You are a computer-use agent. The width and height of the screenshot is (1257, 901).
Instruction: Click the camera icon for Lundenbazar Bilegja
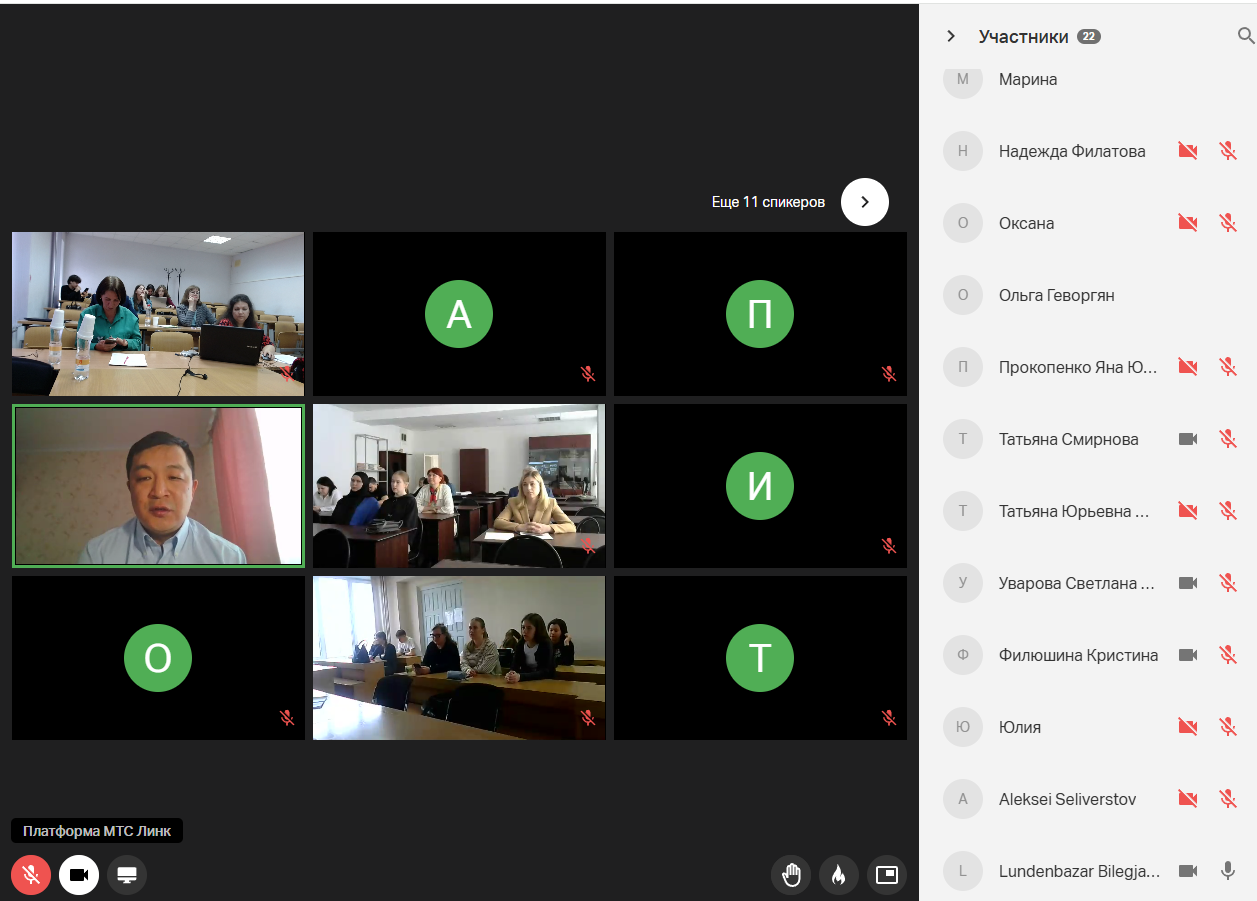pyautogui.click(x=1188, y=871)
